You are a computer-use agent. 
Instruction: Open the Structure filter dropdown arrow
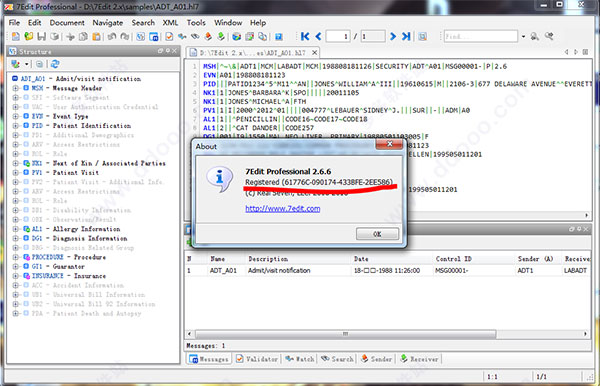pyautogui.click(x=26, y=64)
